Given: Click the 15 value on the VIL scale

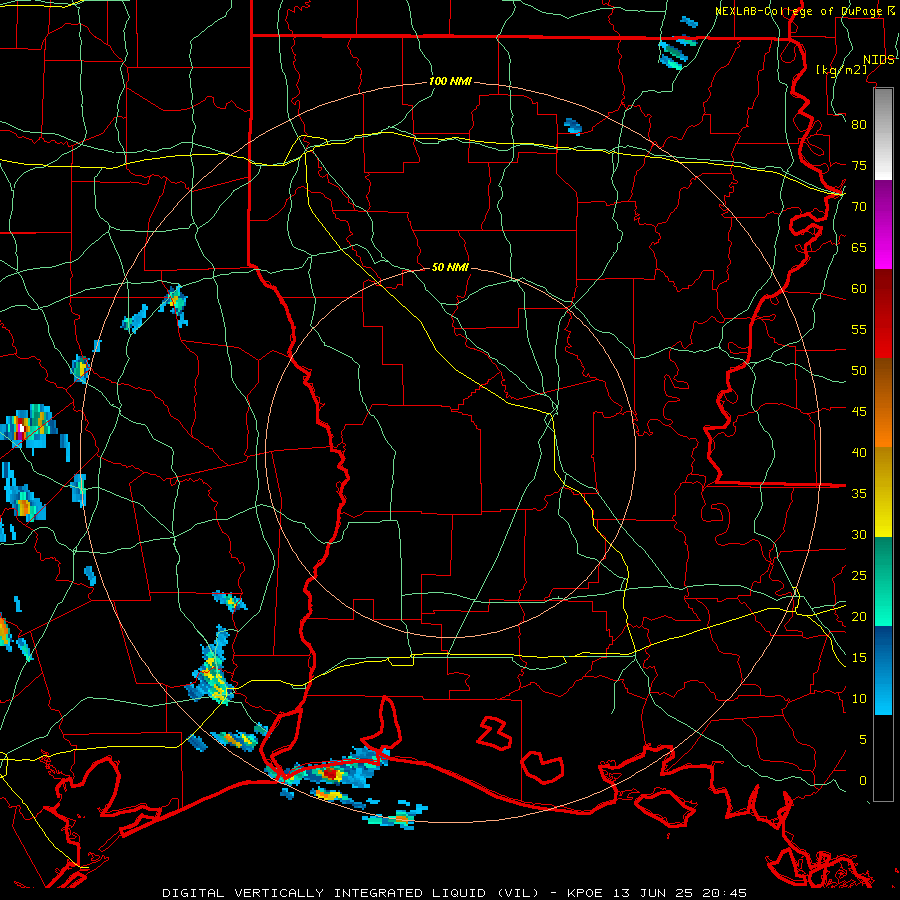Looking at the screenshot, I should pyautogui.click(x=859, y=658).
